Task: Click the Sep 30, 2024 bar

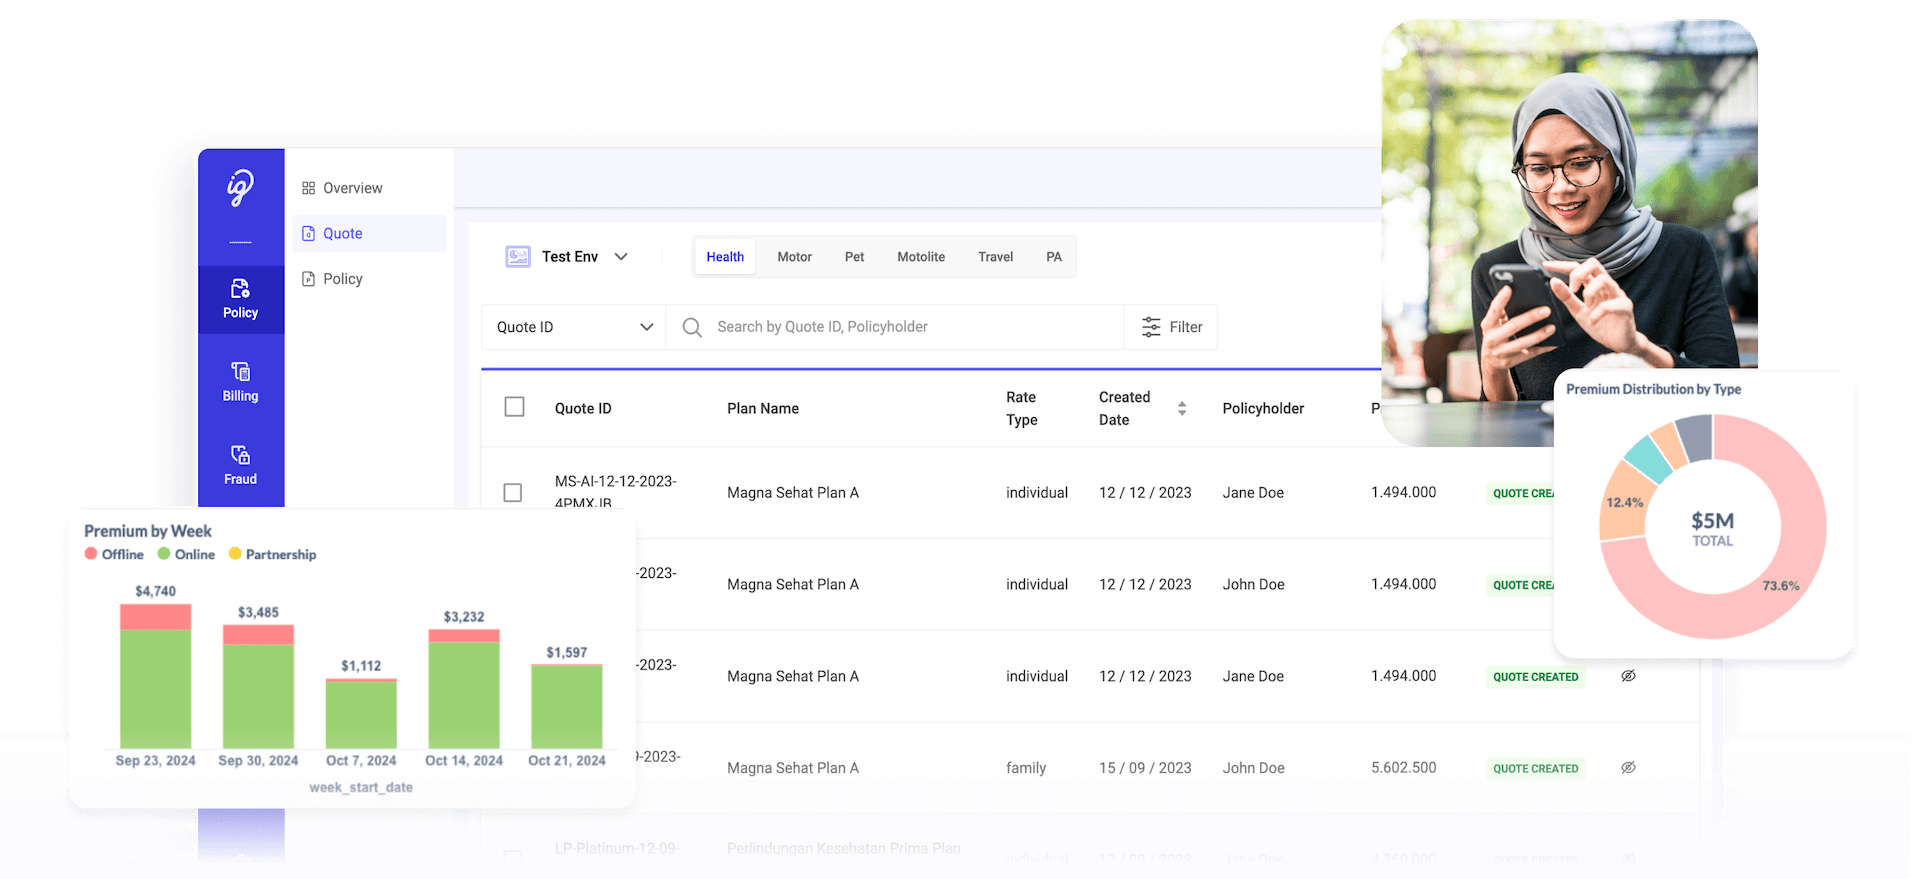Action: (258, 686)
